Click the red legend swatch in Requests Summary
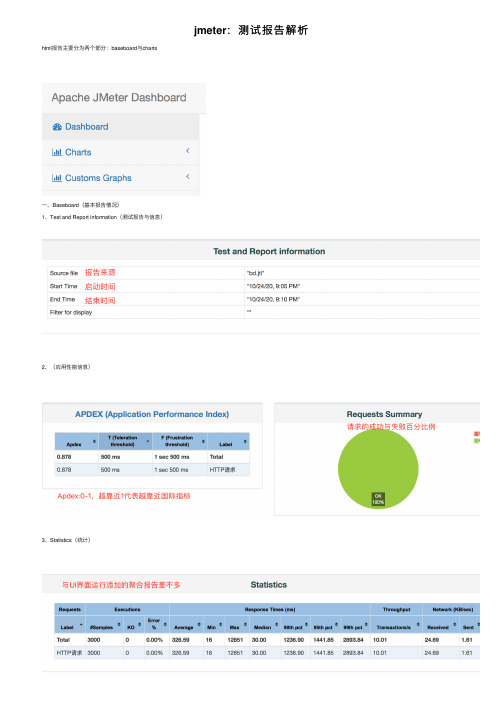This screenshot has width=504, height=713. [x=477, y=434]
